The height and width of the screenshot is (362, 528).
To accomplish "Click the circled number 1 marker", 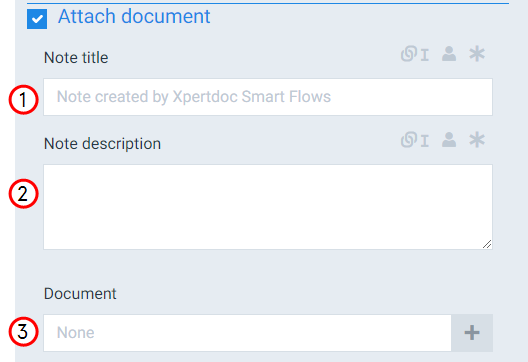I will 23,100.
